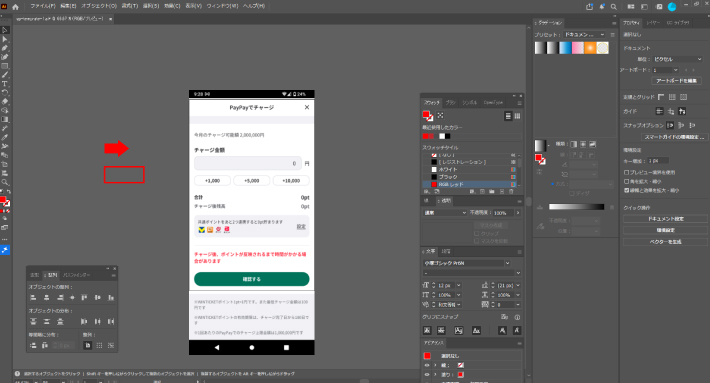Image resolution: width=710 pixels, height=383 pixels.
Task: Toggle the Snap to Glyph option
Action: coord(504,317)
